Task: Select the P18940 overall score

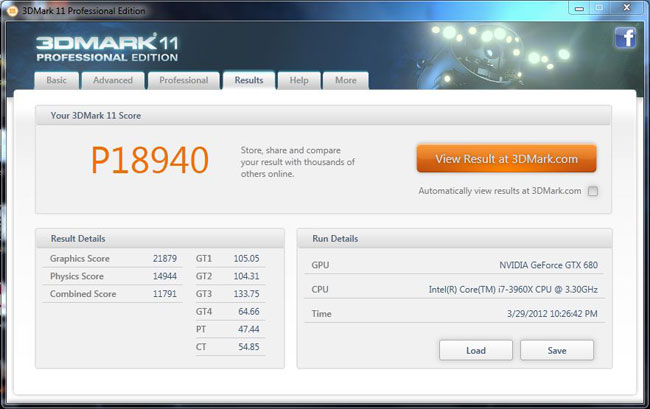Action: 150,160
